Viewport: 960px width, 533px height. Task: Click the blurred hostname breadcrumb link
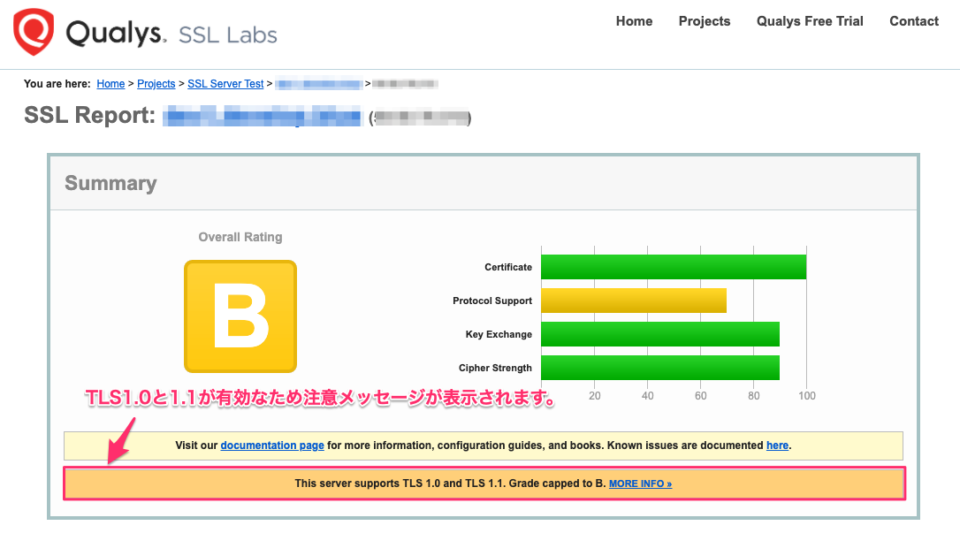(x=318, y=84)
